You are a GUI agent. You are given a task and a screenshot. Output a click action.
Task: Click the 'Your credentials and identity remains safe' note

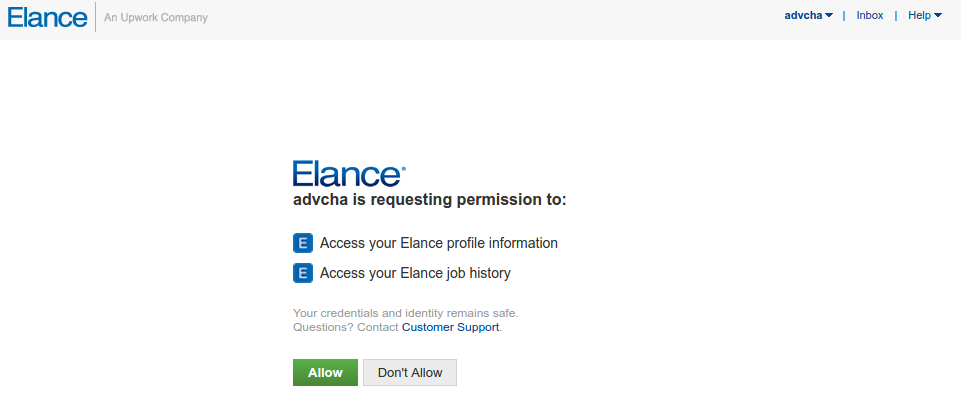click(405, 313)
